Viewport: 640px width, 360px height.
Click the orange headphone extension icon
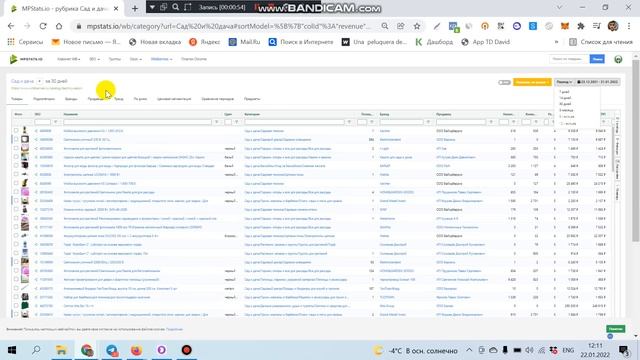tap(484, 26)
